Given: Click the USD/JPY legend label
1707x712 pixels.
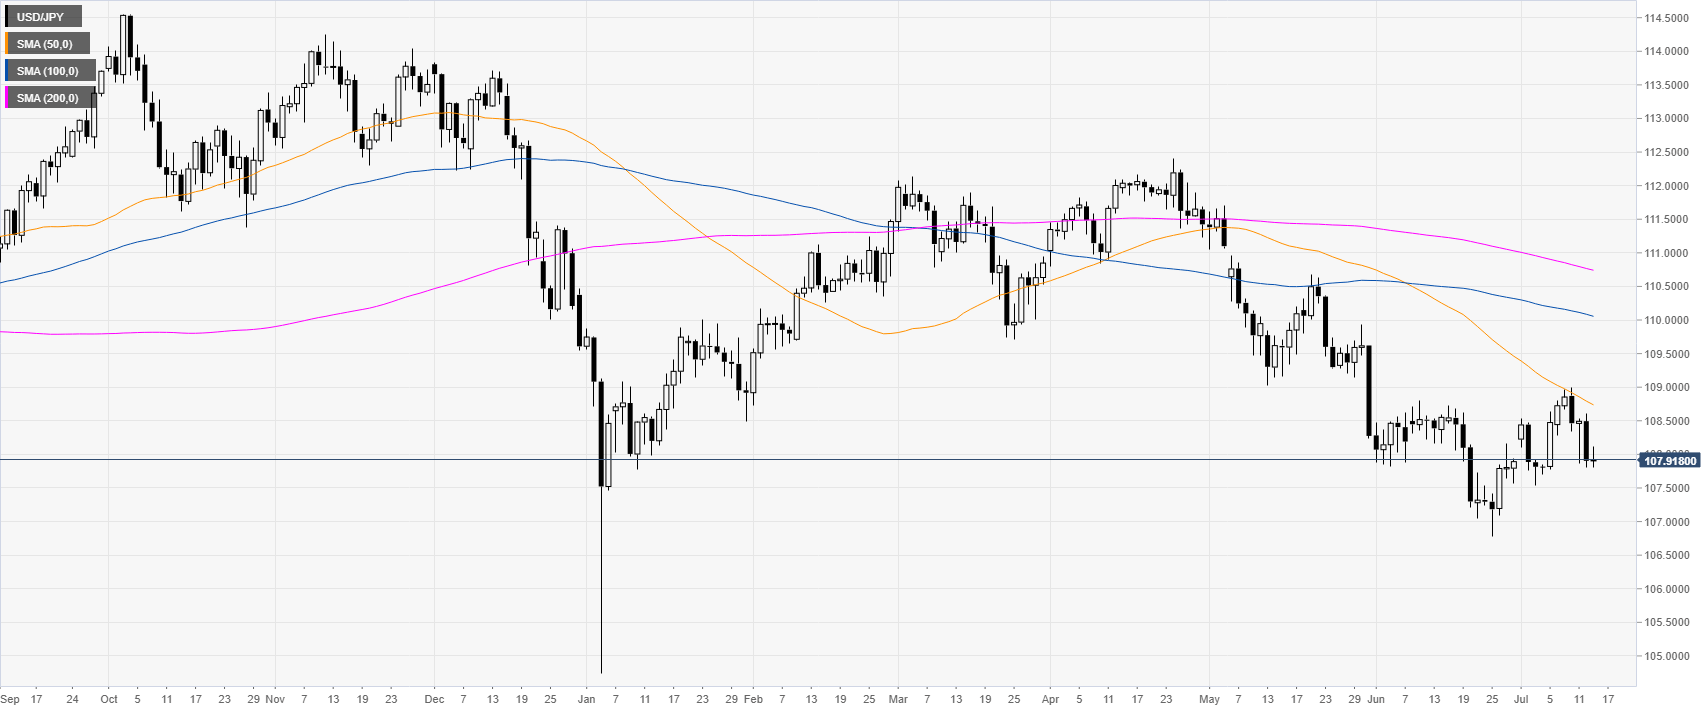Looking at the screenshot, I should [x=40, y=17].
